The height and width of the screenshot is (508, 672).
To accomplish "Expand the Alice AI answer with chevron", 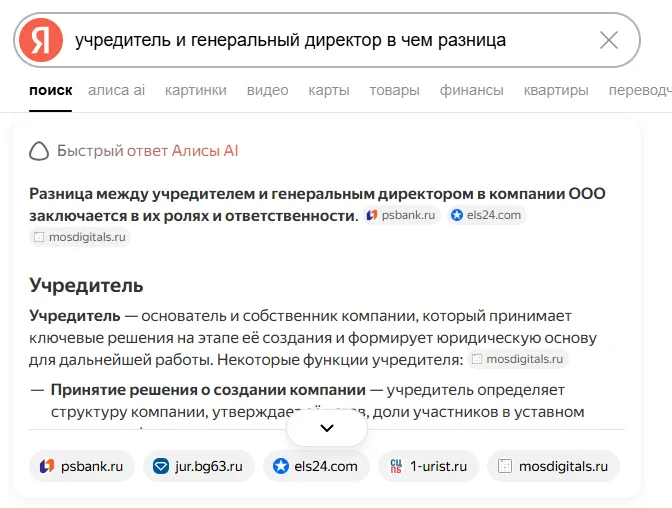I will pos(327,428).
